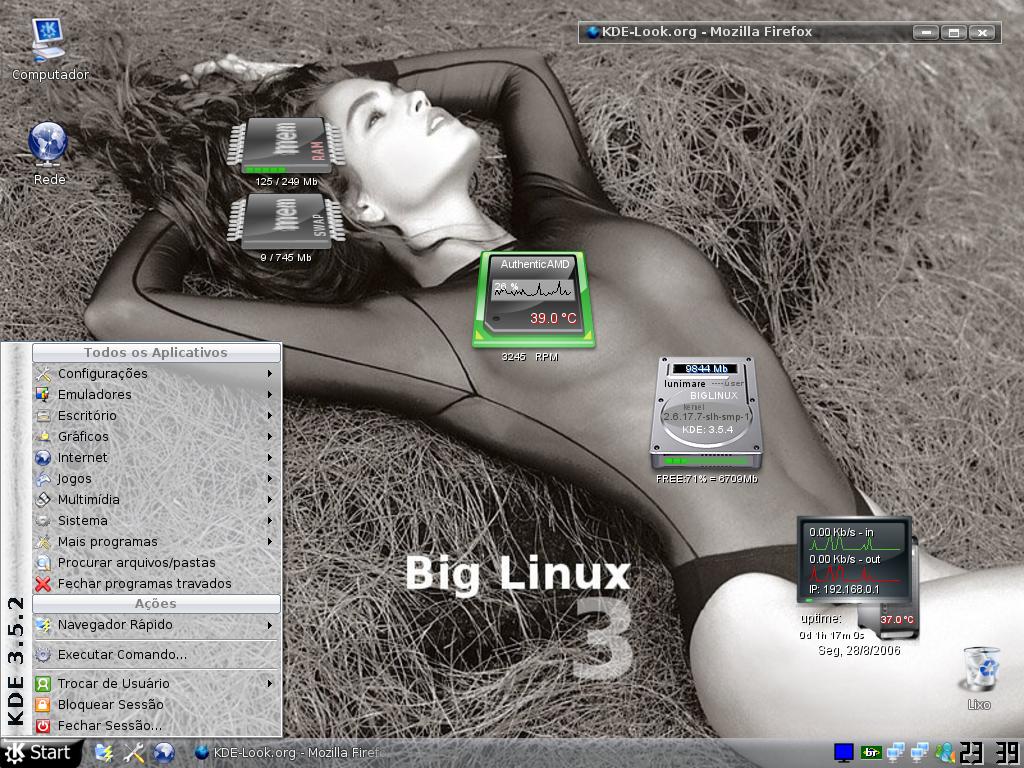Maximize the KDE-Look.org Firefox window
Viewport: 1024px width, 768px height.
[x=953, y=32]
